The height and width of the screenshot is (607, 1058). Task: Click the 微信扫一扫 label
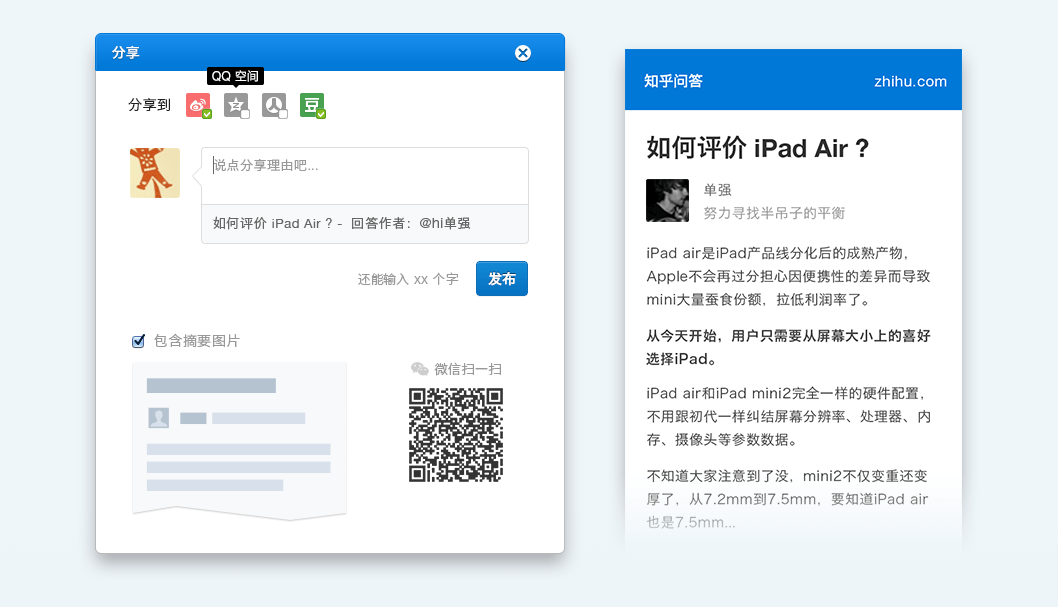click(468, 369)
